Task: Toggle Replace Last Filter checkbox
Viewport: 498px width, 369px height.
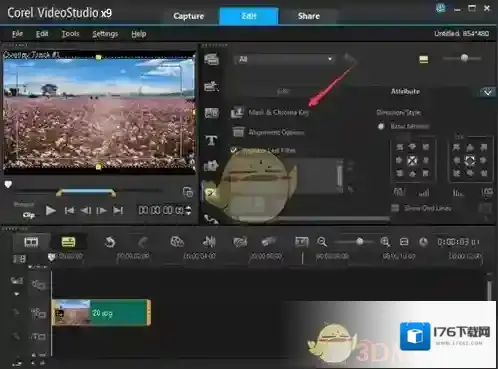Action: (x=234, y=150)
